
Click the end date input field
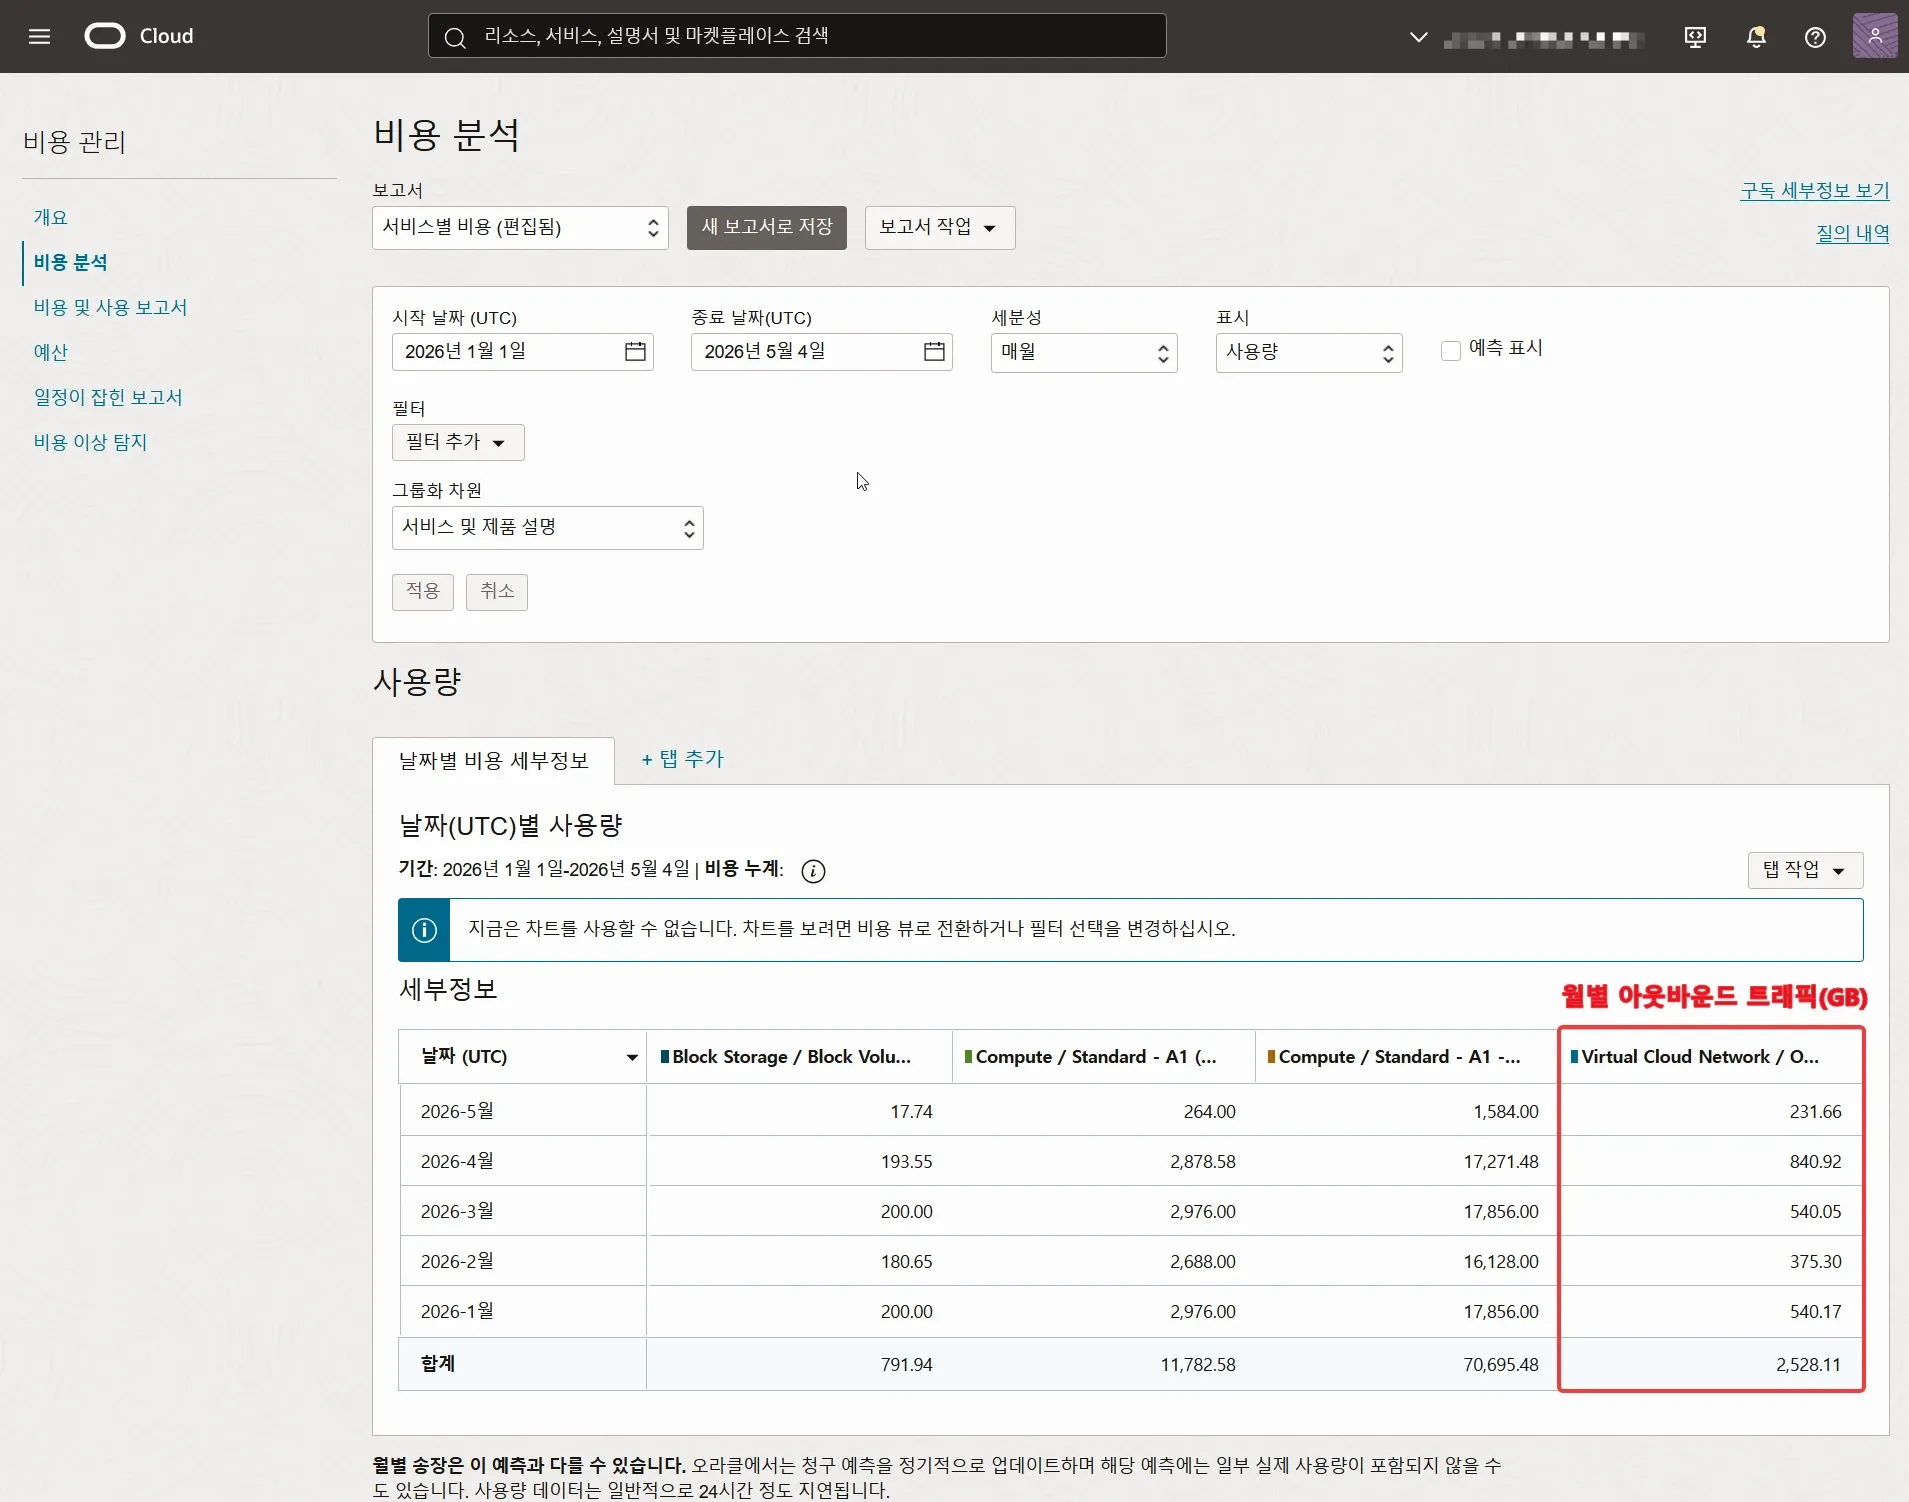[x=822, y=352]
